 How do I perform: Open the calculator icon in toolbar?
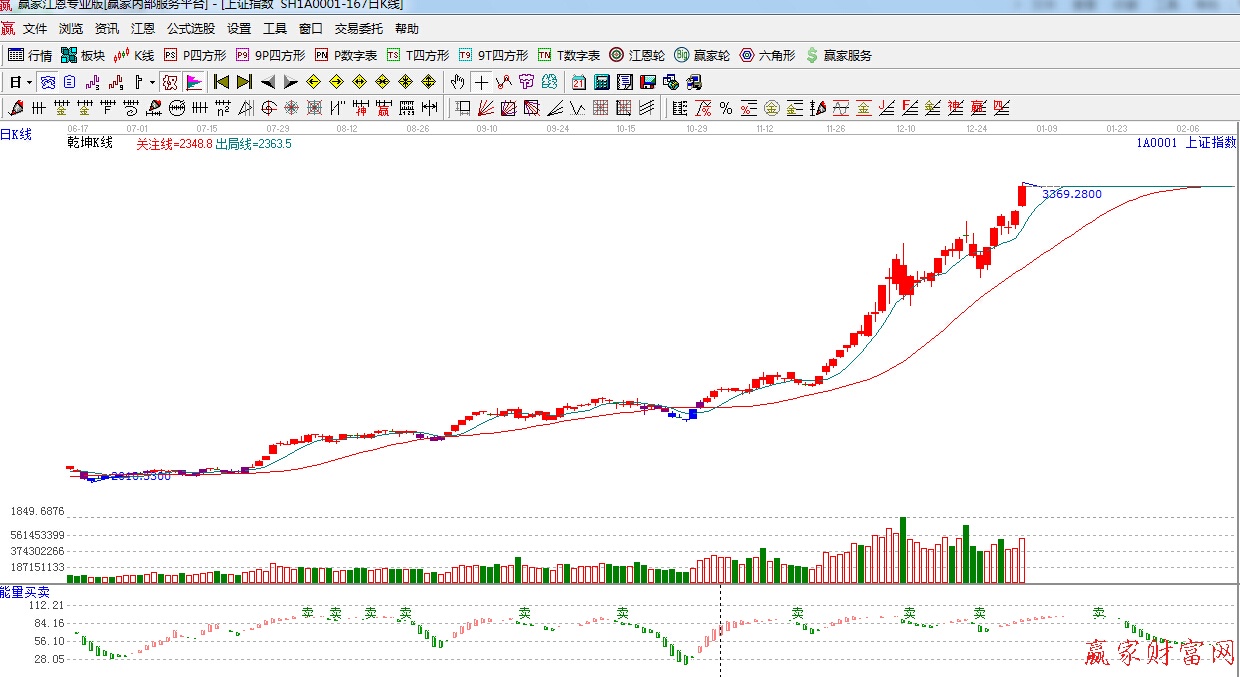click(x=602, y=82)
